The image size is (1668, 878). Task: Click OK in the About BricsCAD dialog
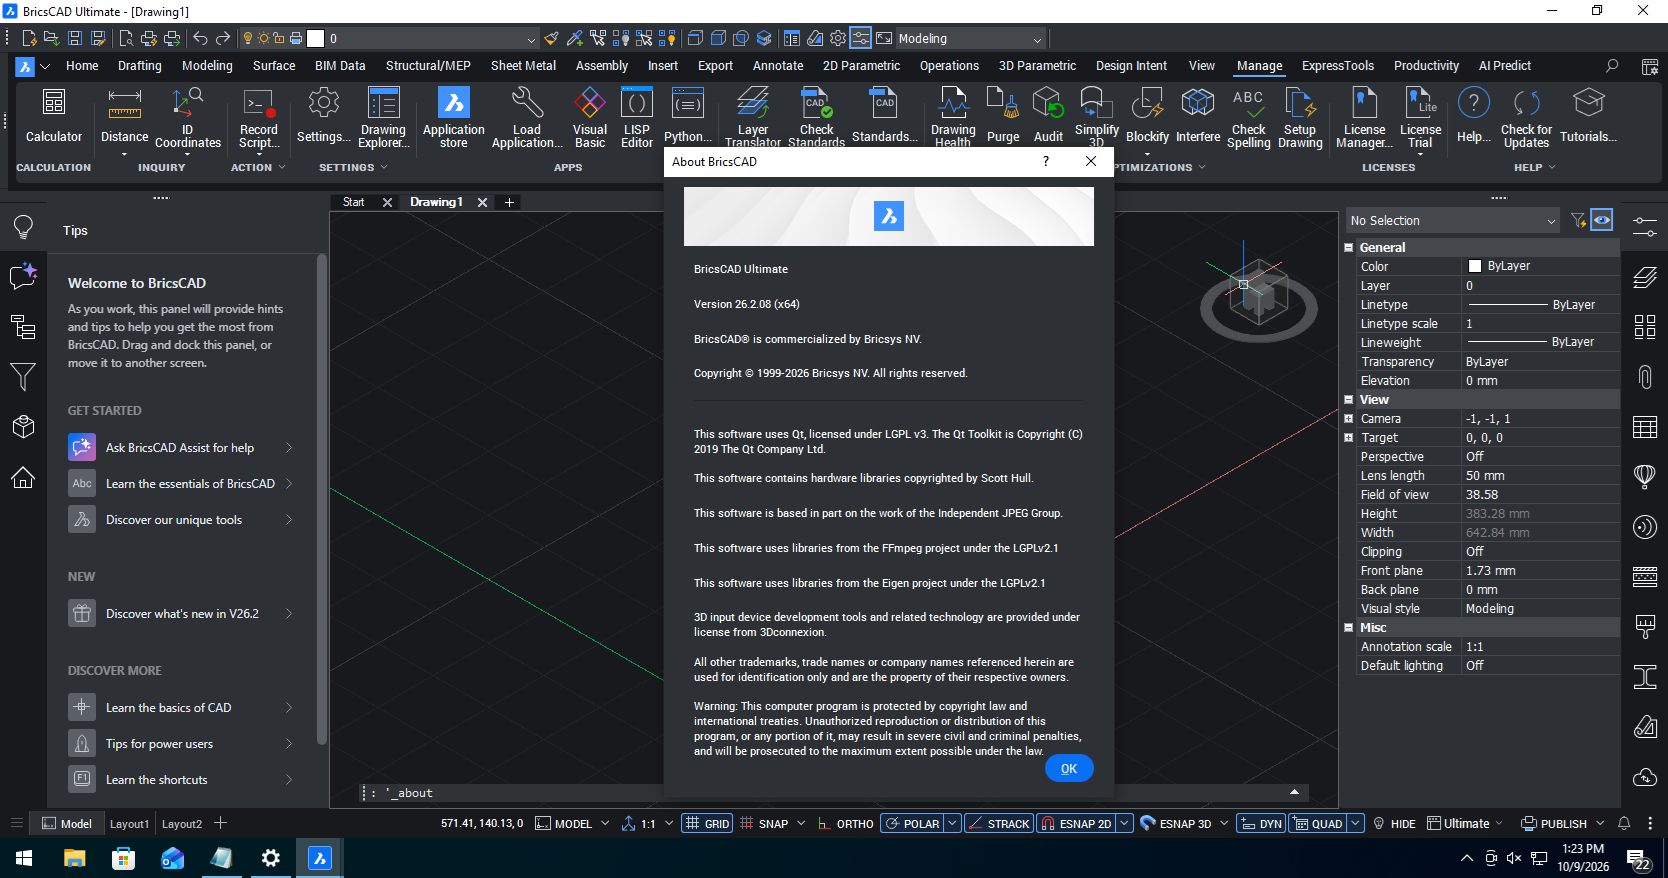pos(1069,768)
